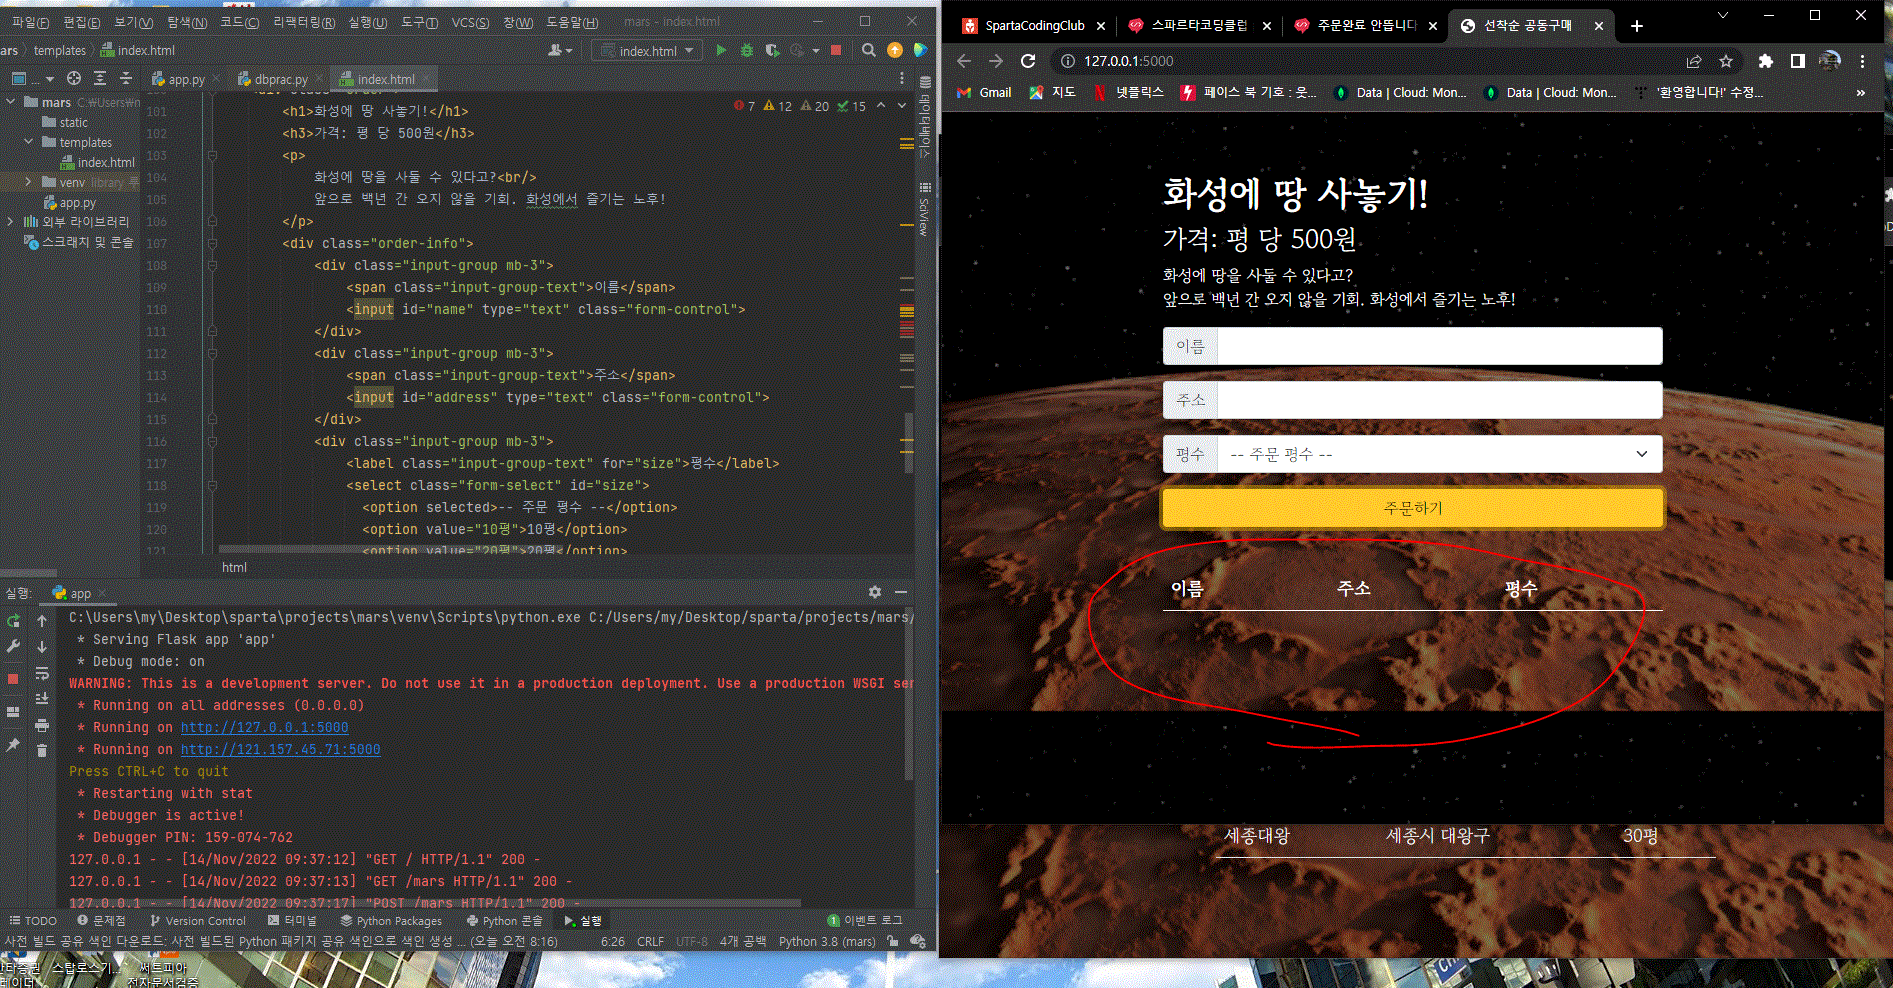
Task: Open the 터미널 tool window tab
Action: 292,920
